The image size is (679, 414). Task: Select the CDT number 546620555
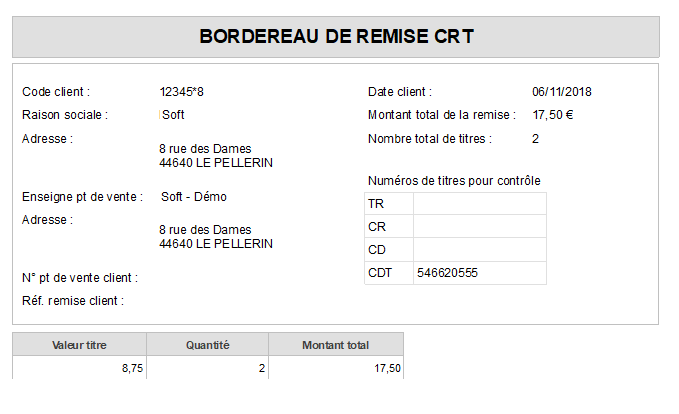point(447,273)
